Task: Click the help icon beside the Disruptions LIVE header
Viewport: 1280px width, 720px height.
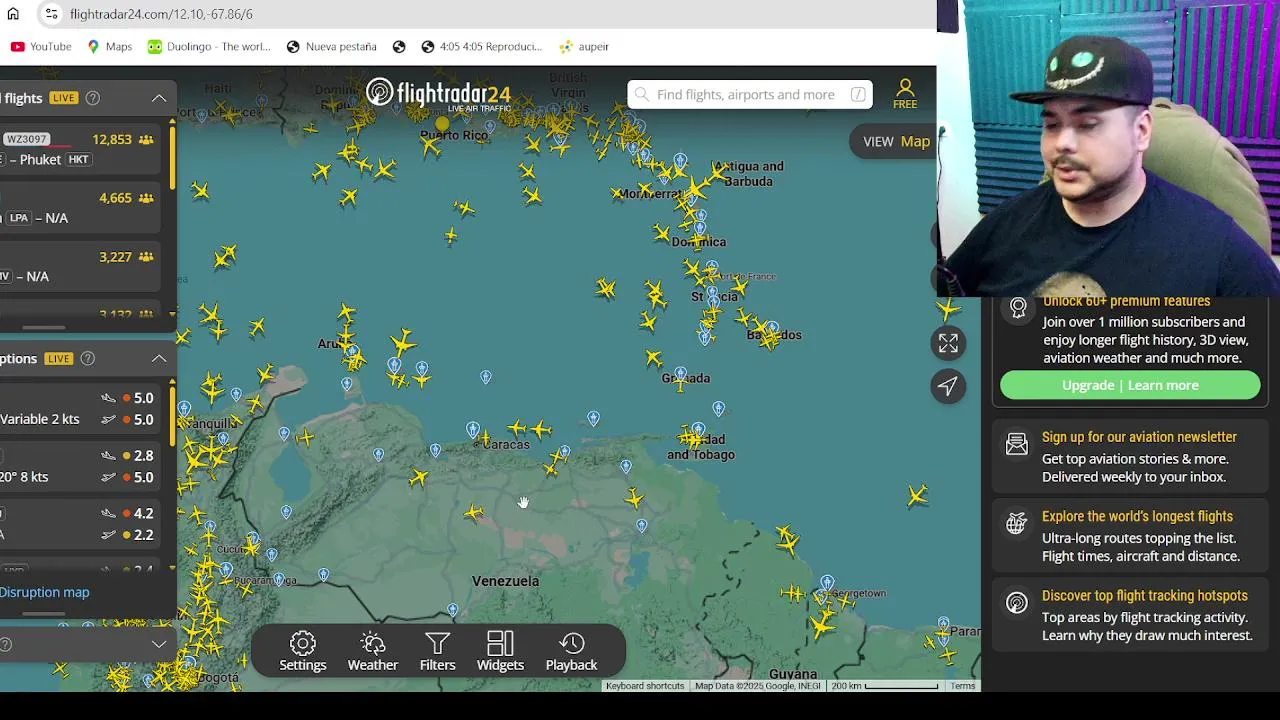Action: [88, 358]
